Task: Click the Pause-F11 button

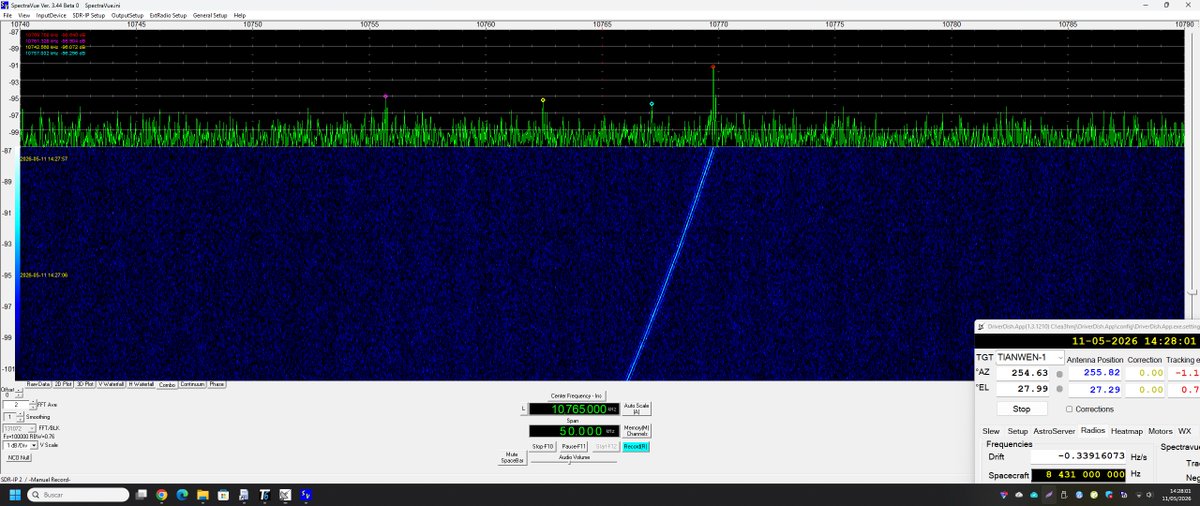Action: tap(574, 446)
